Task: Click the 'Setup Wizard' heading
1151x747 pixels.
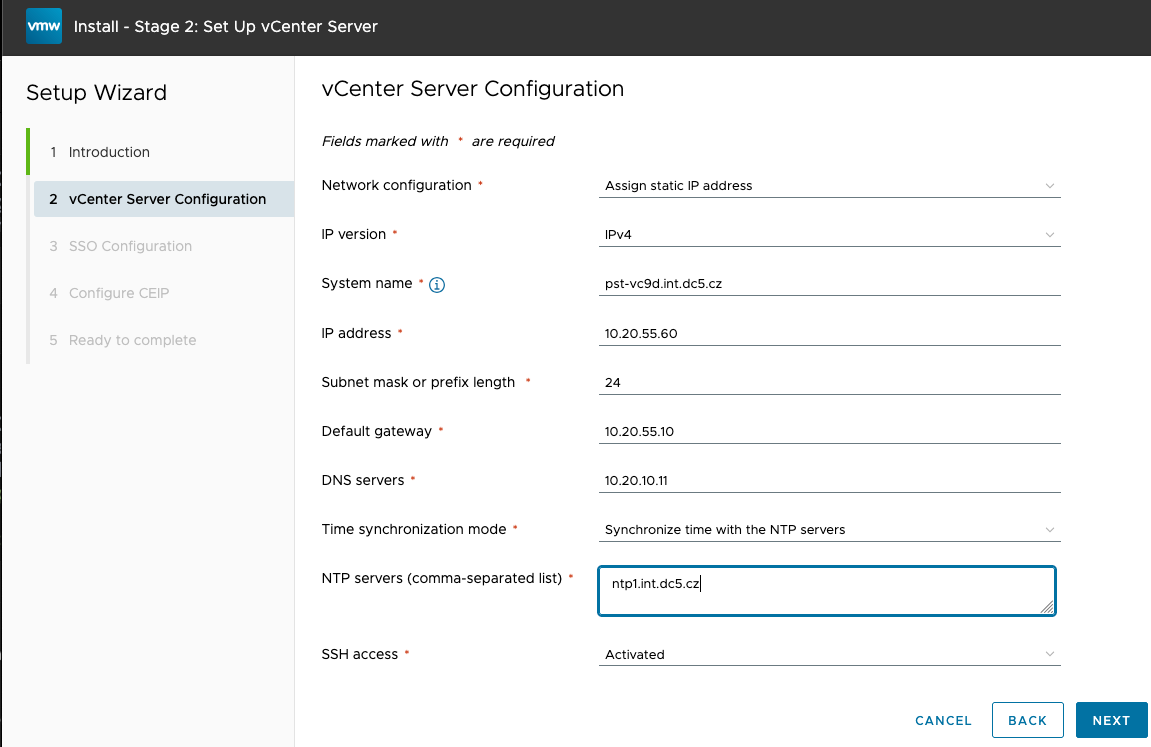Action: point(96,92)
